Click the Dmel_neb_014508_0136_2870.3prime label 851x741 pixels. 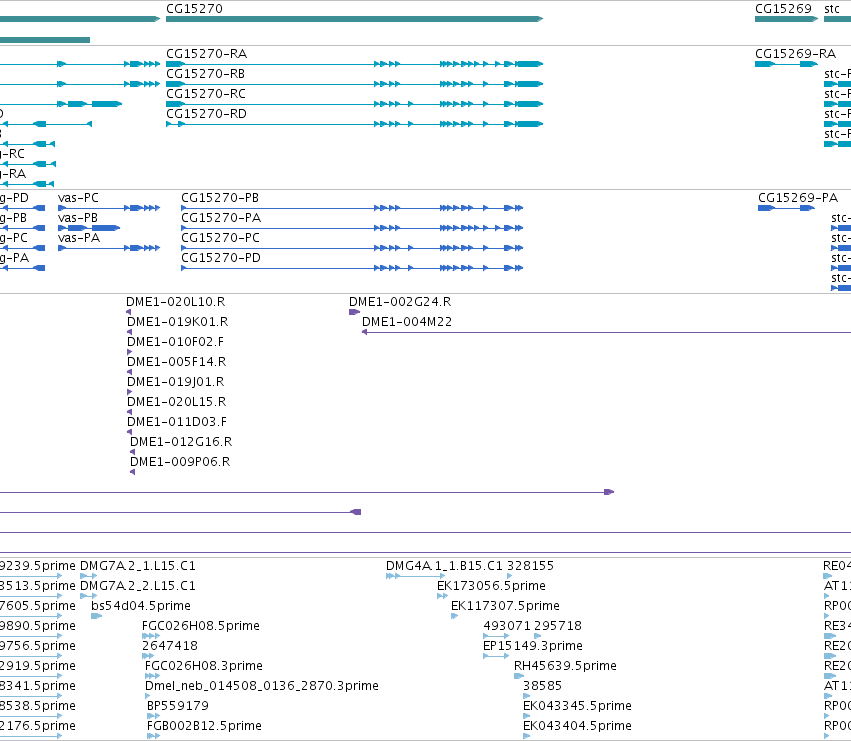pos(262,686)
